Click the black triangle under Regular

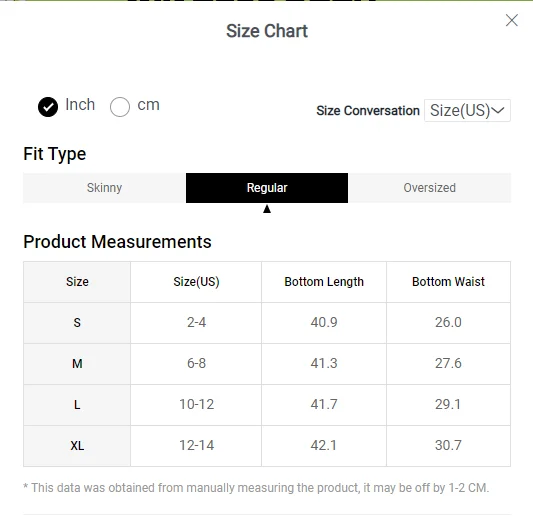pos(267,209)
